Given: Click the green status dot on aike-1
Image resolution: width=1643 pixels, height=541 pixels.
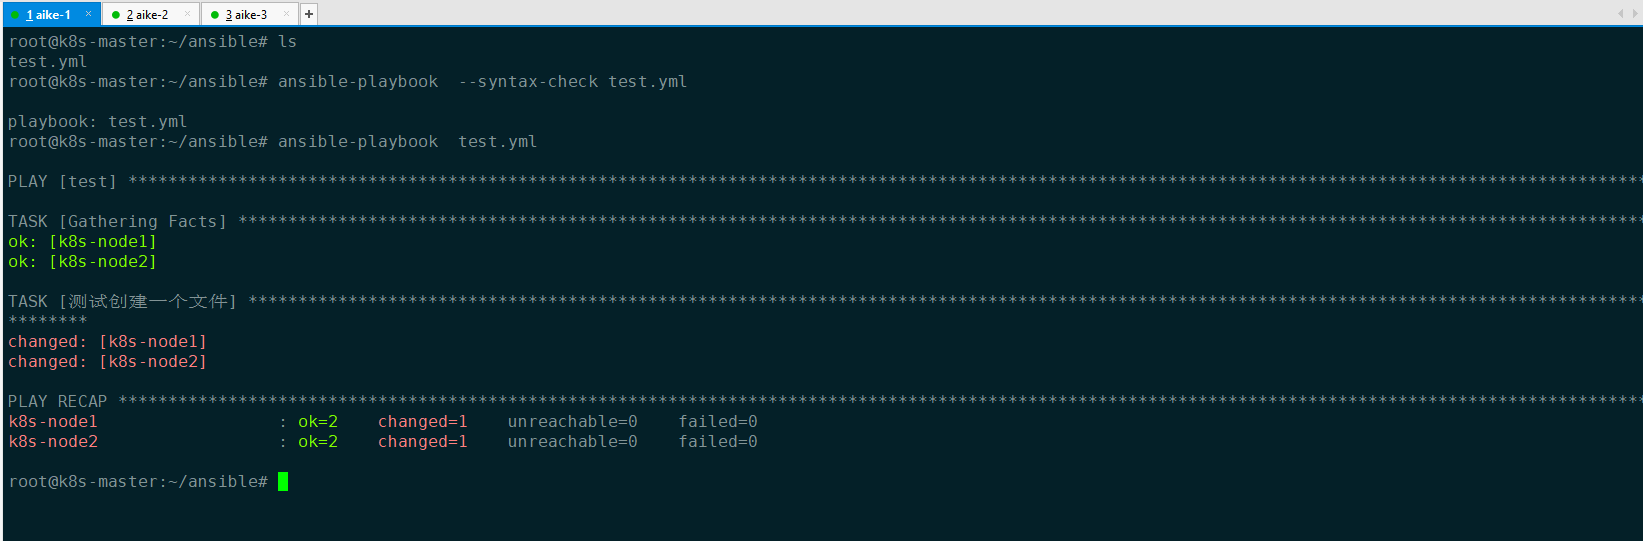Looking at the screenshot, I should 15,15.
